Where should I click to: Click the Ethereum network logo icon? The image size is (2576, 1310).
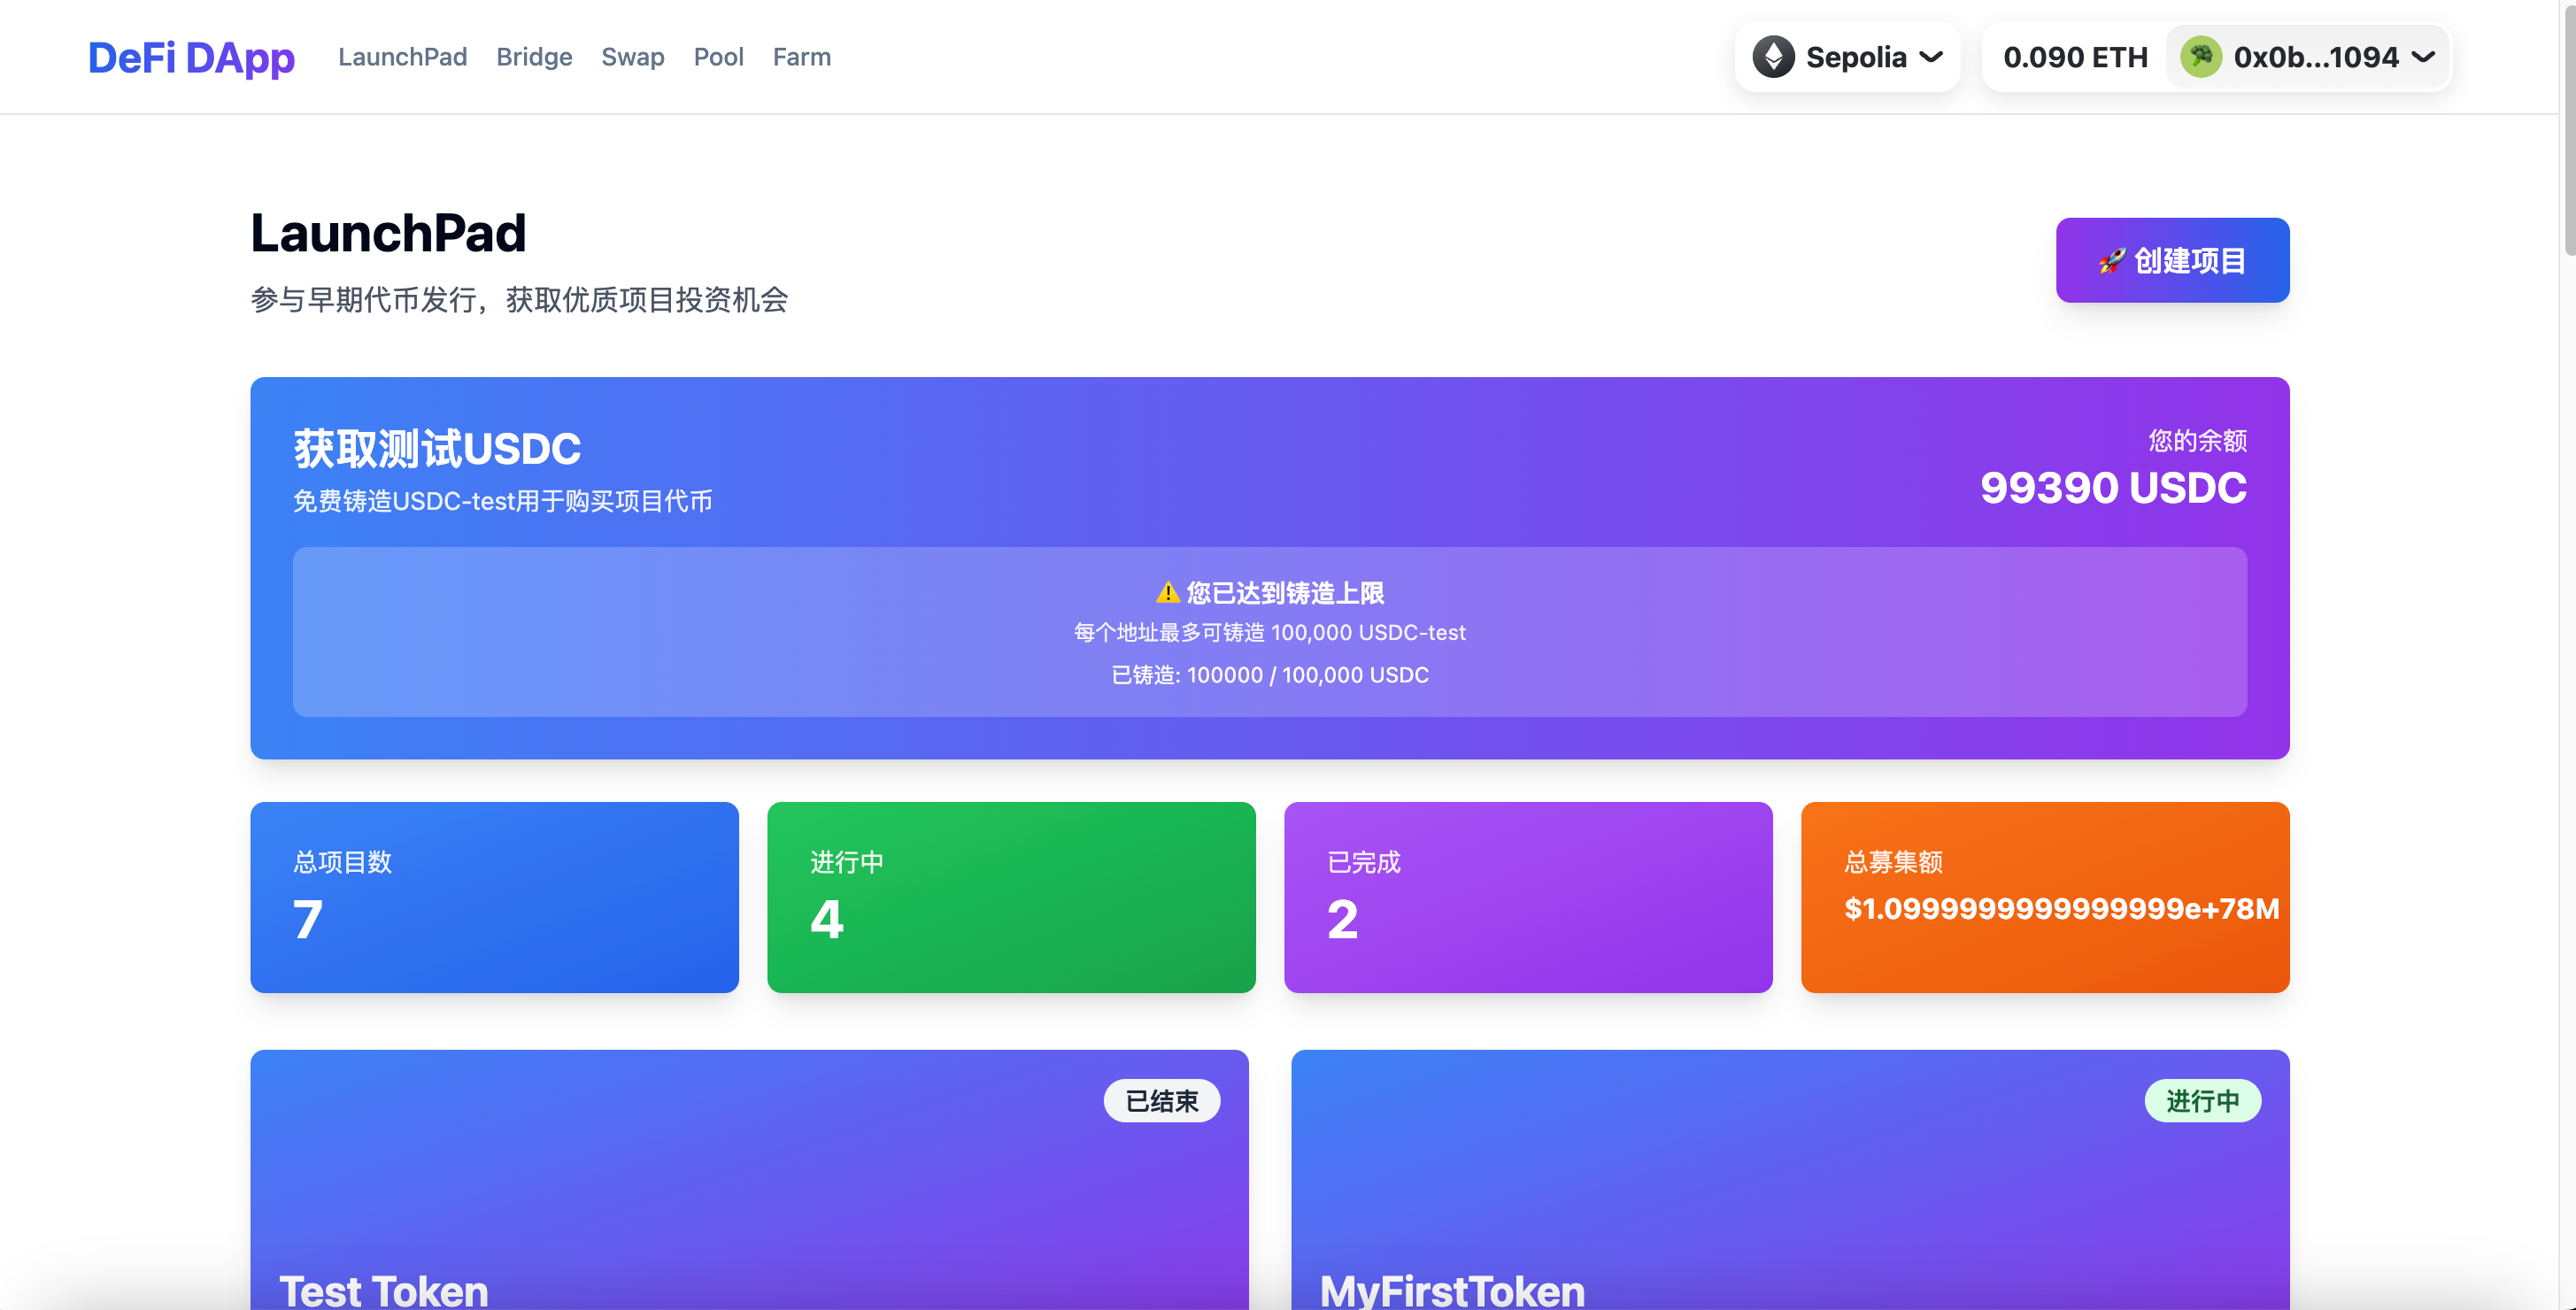1773,57
